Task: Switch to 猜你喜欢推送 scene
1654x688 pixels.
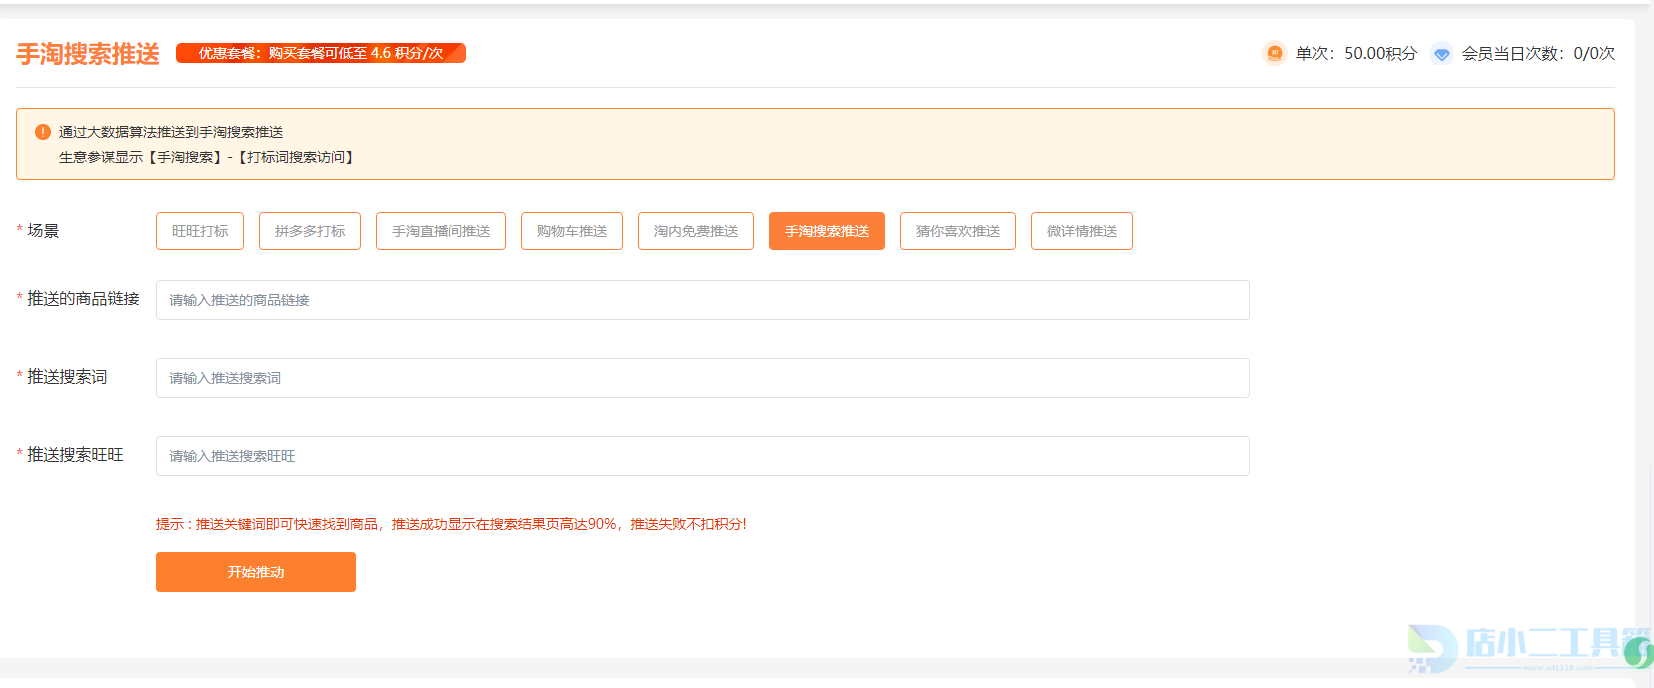Action: [x=958, y=231]
